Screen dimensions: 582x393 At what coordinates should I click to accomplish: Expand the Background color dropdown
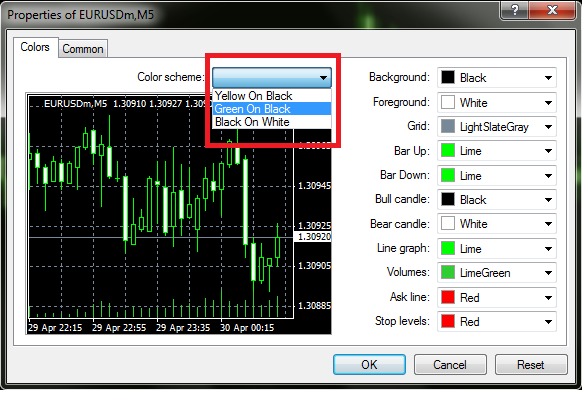tap(497, 78)
